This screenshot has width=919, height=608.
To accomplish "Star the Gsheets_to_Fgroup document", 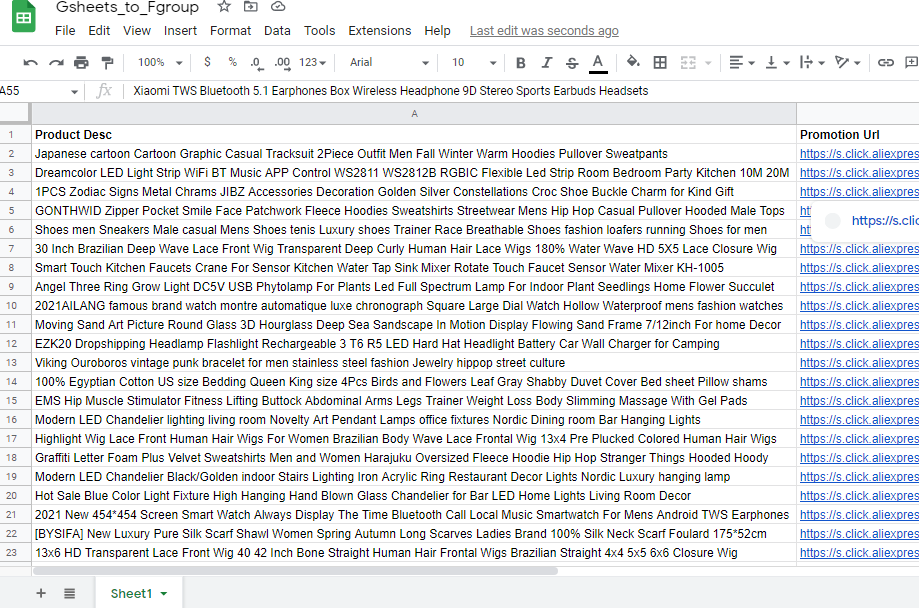I will click(x=224, y=7).
